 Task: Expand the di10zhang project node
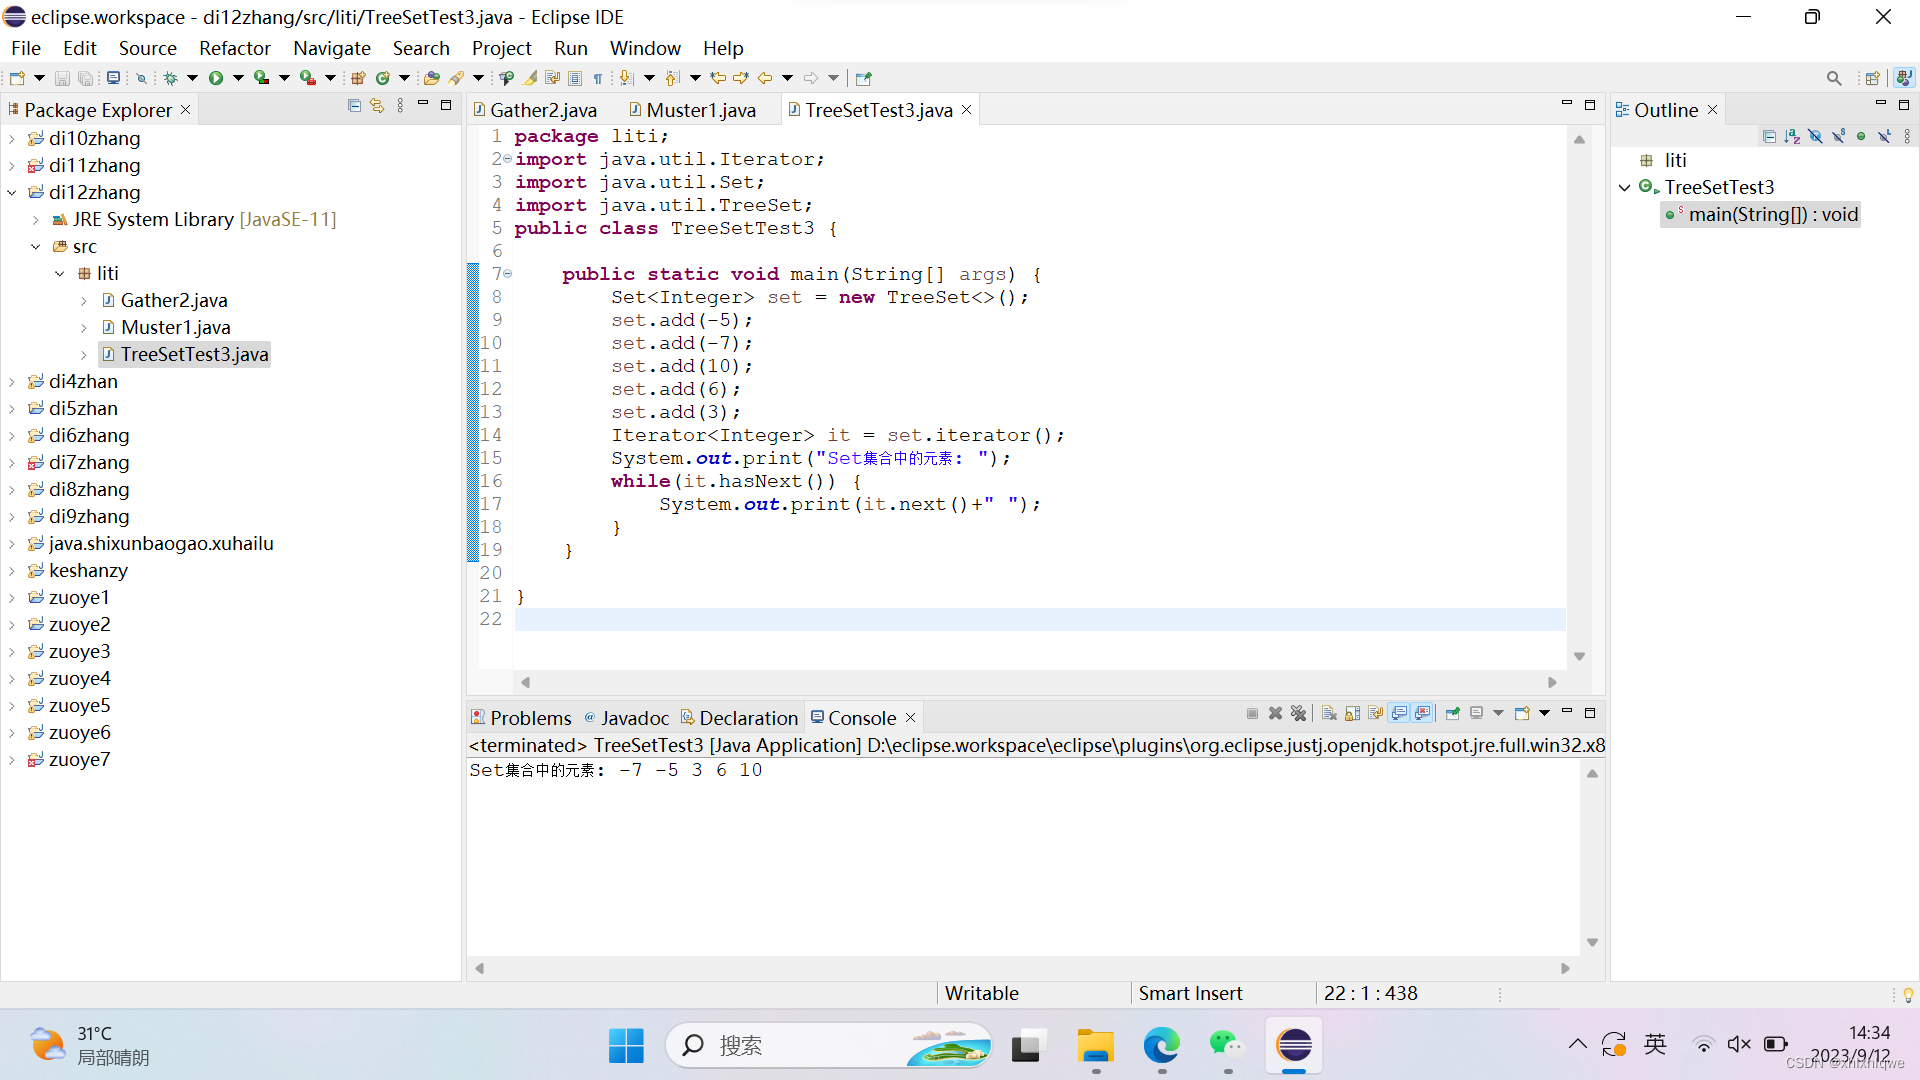[12, 139]
